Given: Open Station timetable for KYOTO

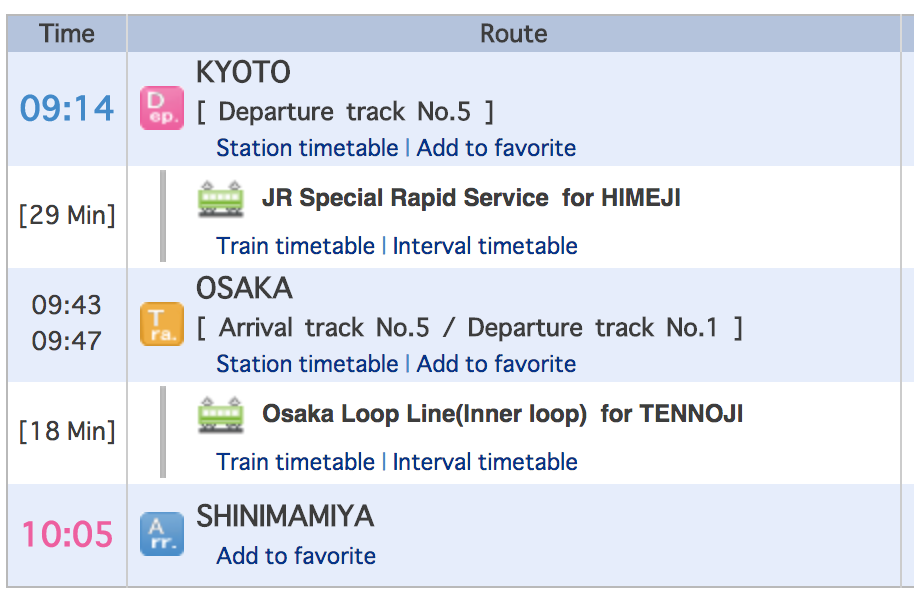Looking at the screenshot, I should coord(307,148).
